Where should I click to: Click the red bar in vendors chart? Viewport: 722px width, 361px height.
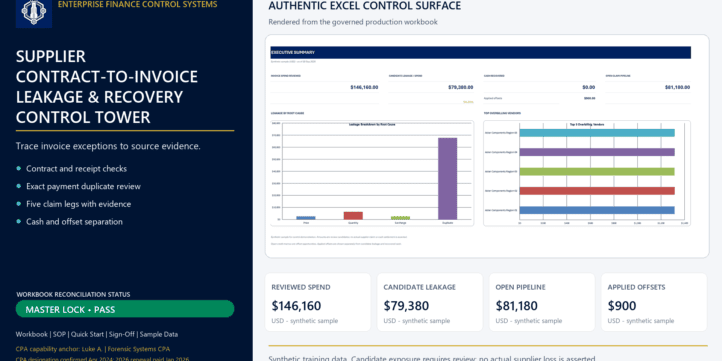click(x=597, y=191)
